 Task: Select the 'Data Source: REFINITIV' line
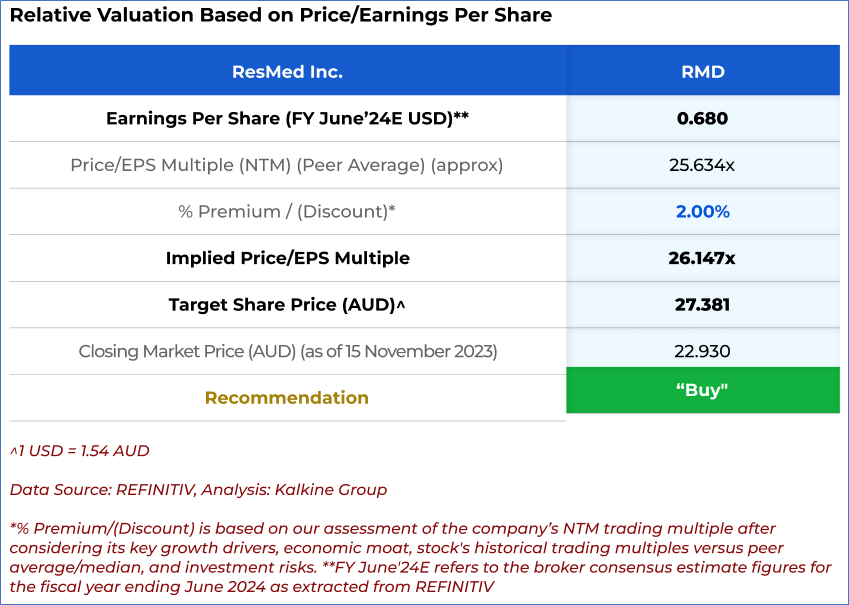click(198, 490)
